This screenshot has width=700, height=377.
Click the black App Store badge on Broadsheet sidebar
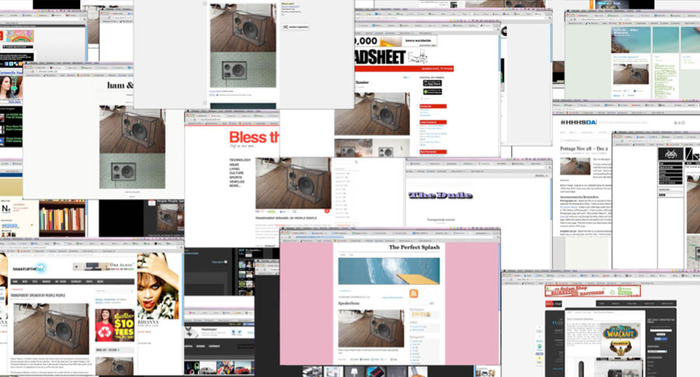pos(432,84)
